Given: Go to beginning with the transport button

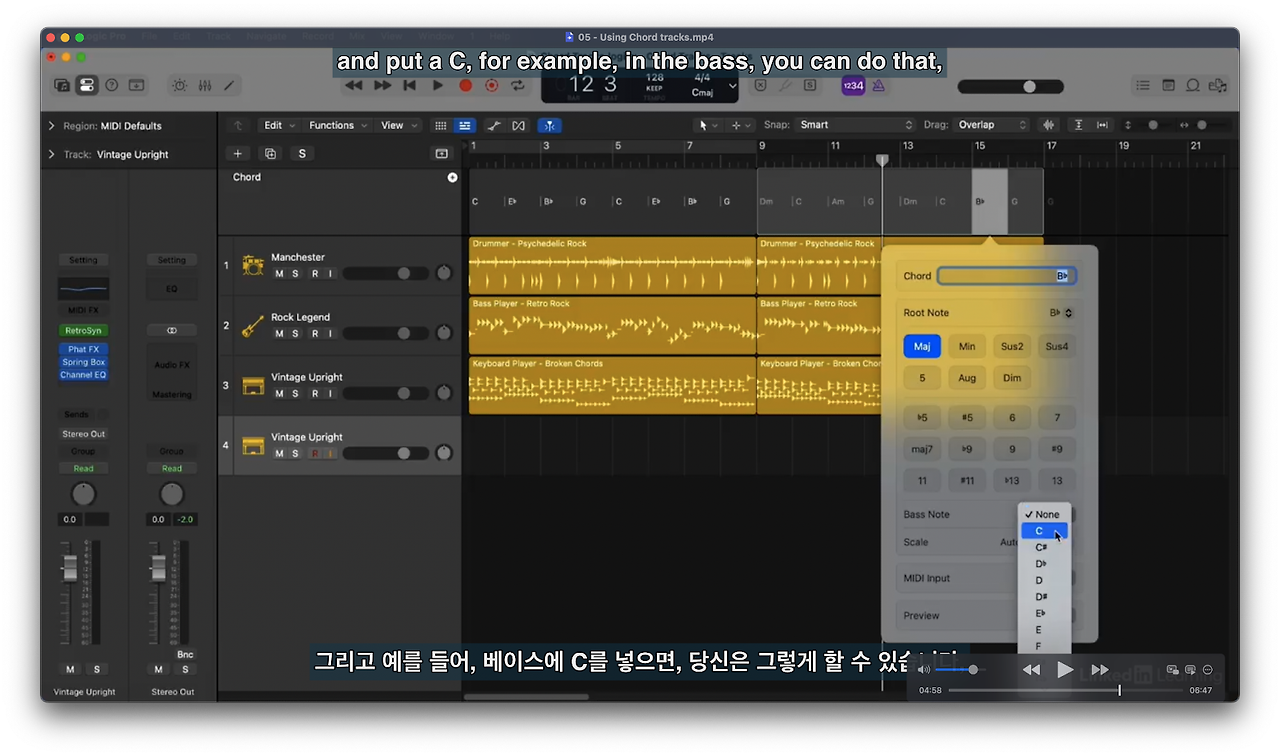Looking at the screenshot, I should click(409, 86).
